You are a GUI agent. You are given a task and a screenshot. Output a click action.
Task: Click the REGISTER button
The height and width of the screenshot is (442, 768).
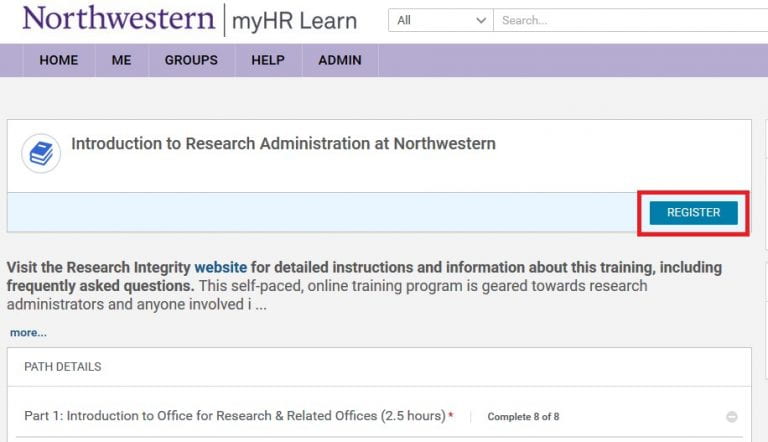coord(694,213)
